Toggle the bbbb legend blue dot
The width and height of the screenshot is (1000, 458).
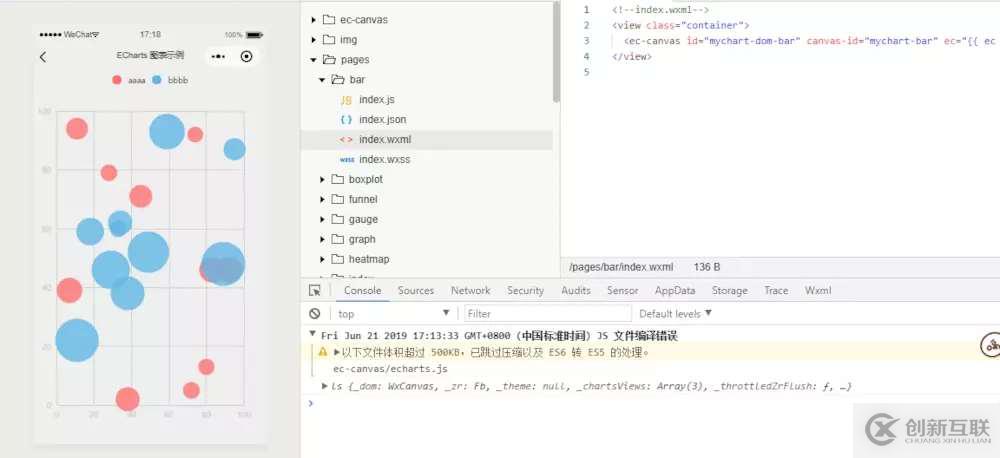pos(157,80)
